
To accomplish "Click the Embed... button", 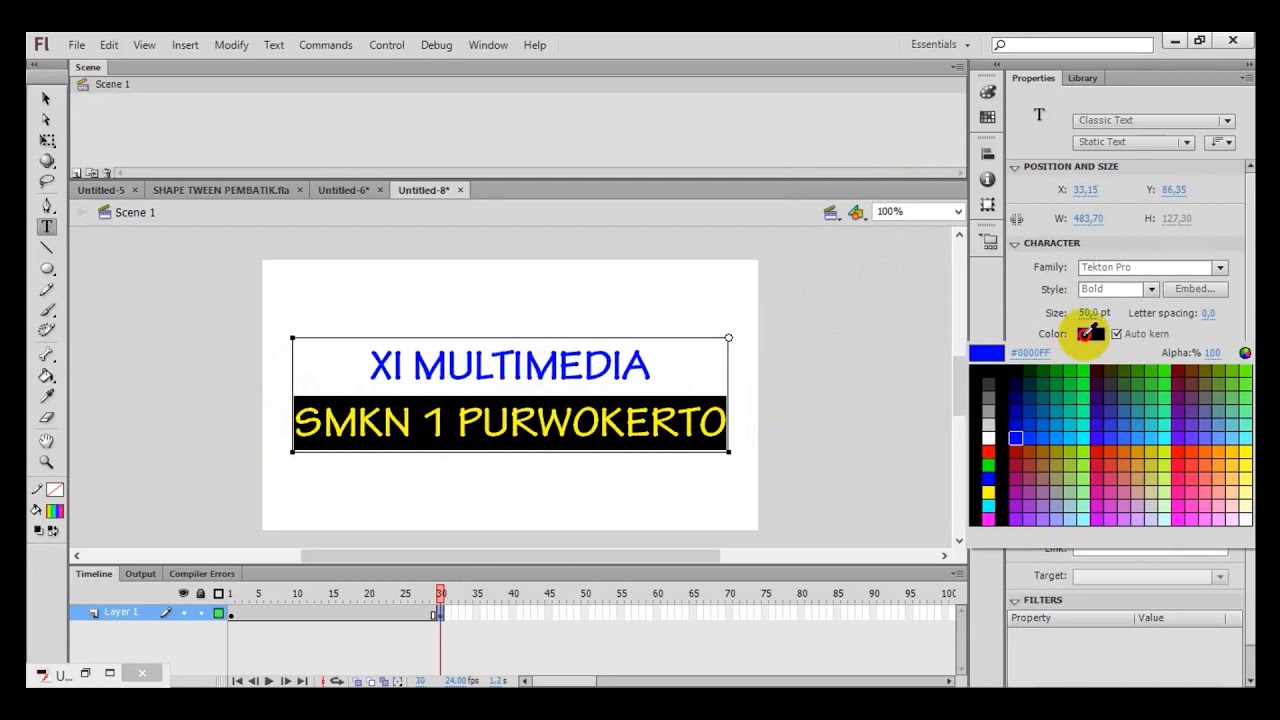I will pyautogui.click(x=1195, y=289).
